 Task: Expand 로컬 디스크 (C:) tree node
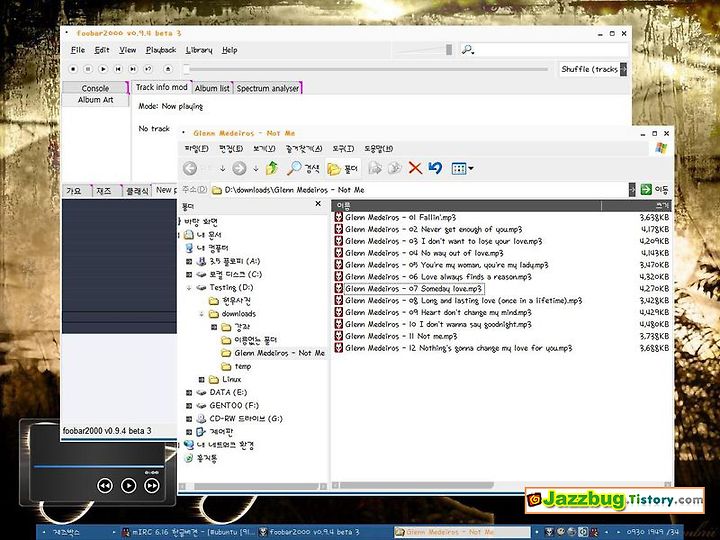point(189,275)
